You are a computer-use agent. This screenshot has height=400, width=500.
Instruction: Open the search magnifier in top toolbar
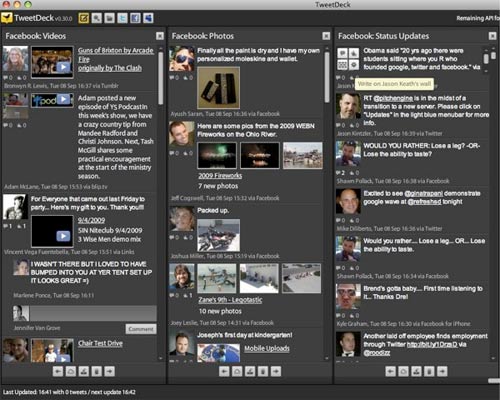coord(97,18)
